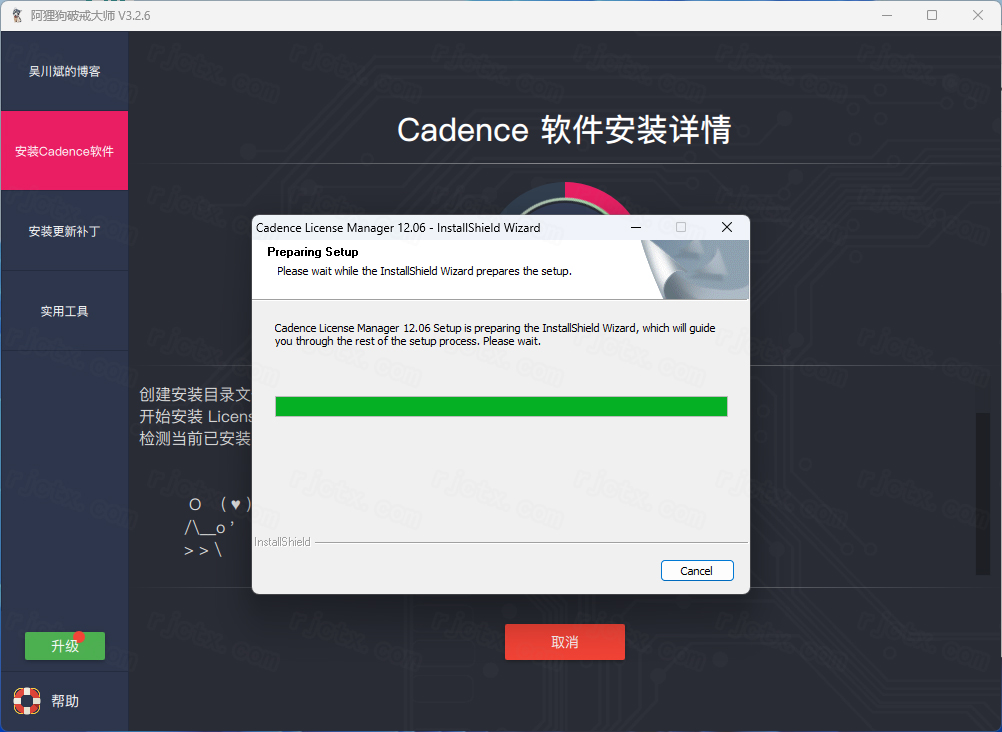Switch to the 安装更新补丁 sidebar tab
Screen dimensions: 1002x732
point(65,231)
